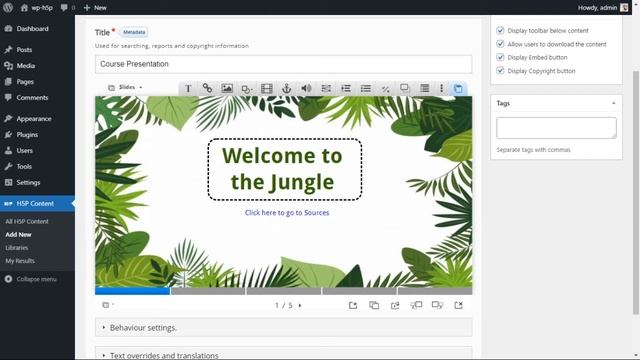Click the clone slide icon

[374, 305]
